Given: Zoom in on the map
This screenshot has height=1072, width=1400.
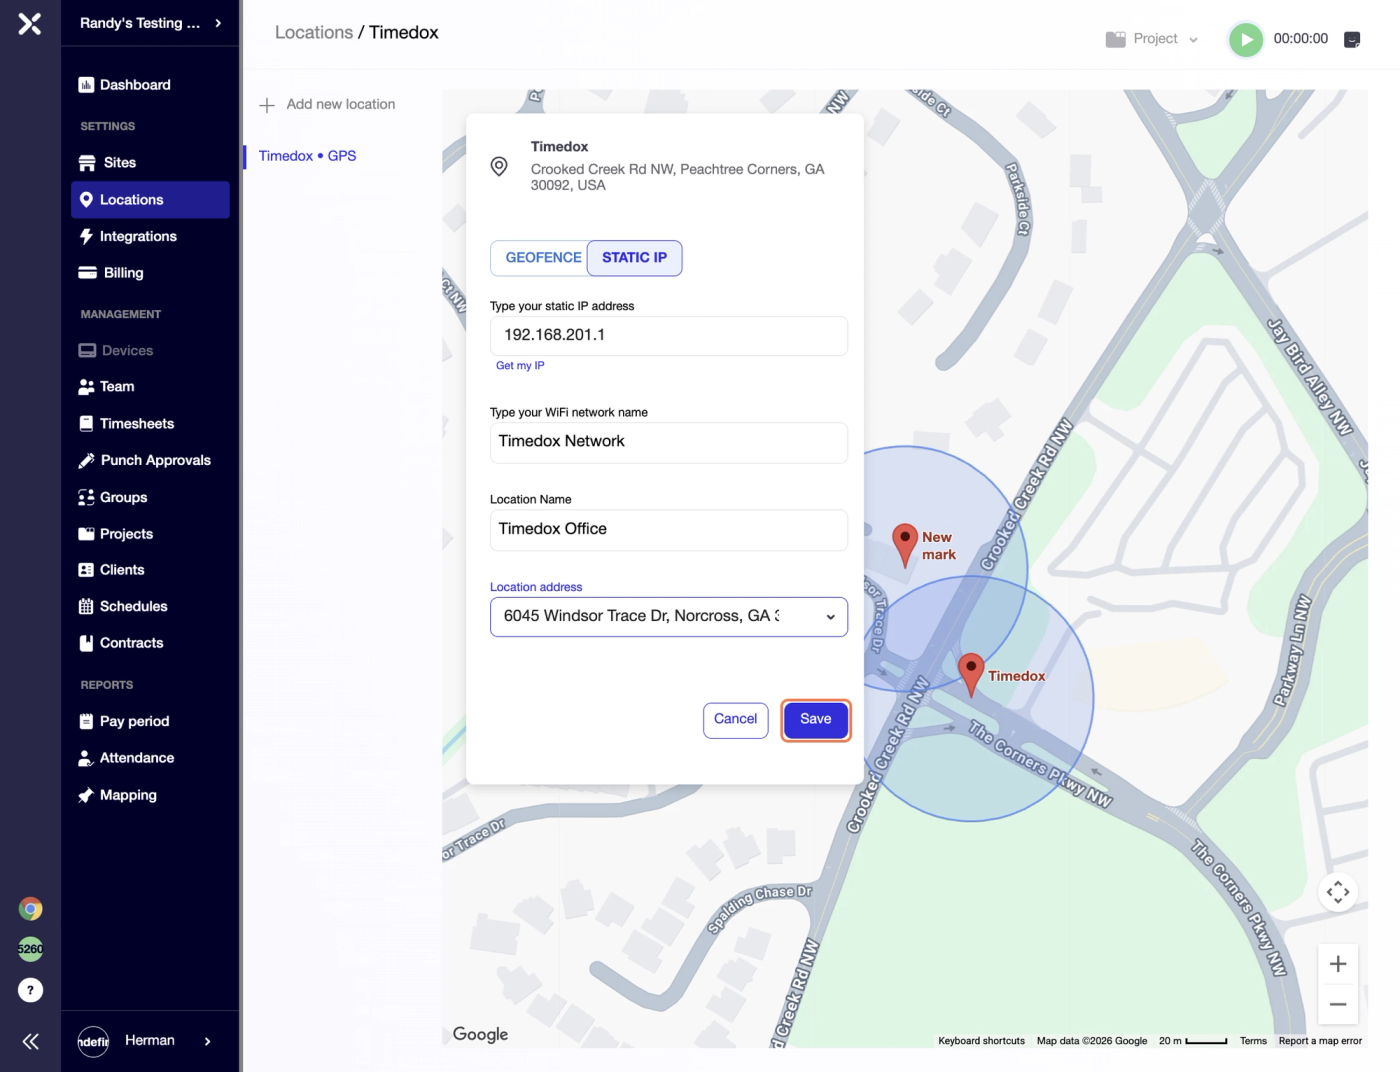Looking at the screenshot, I should [1338, 964].
